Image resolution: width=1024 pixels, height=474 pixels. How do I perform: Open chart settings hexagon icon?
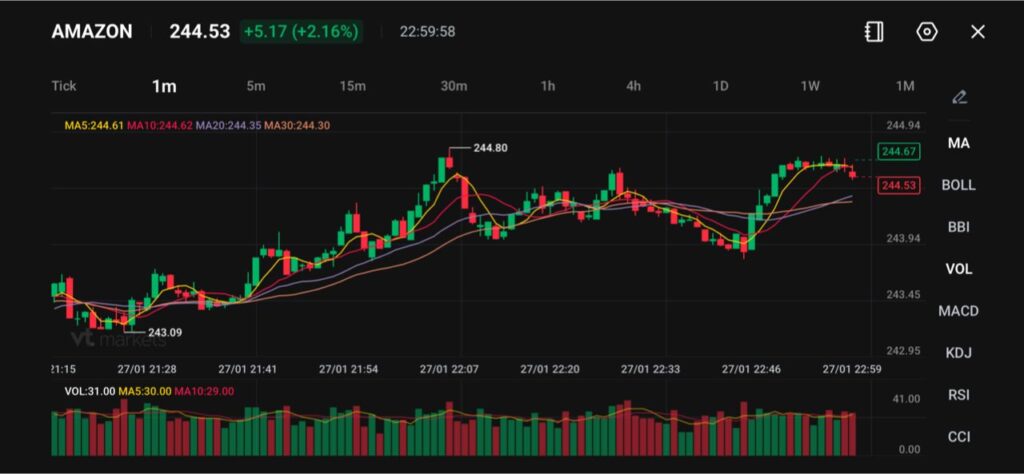(x=927, y=32)
